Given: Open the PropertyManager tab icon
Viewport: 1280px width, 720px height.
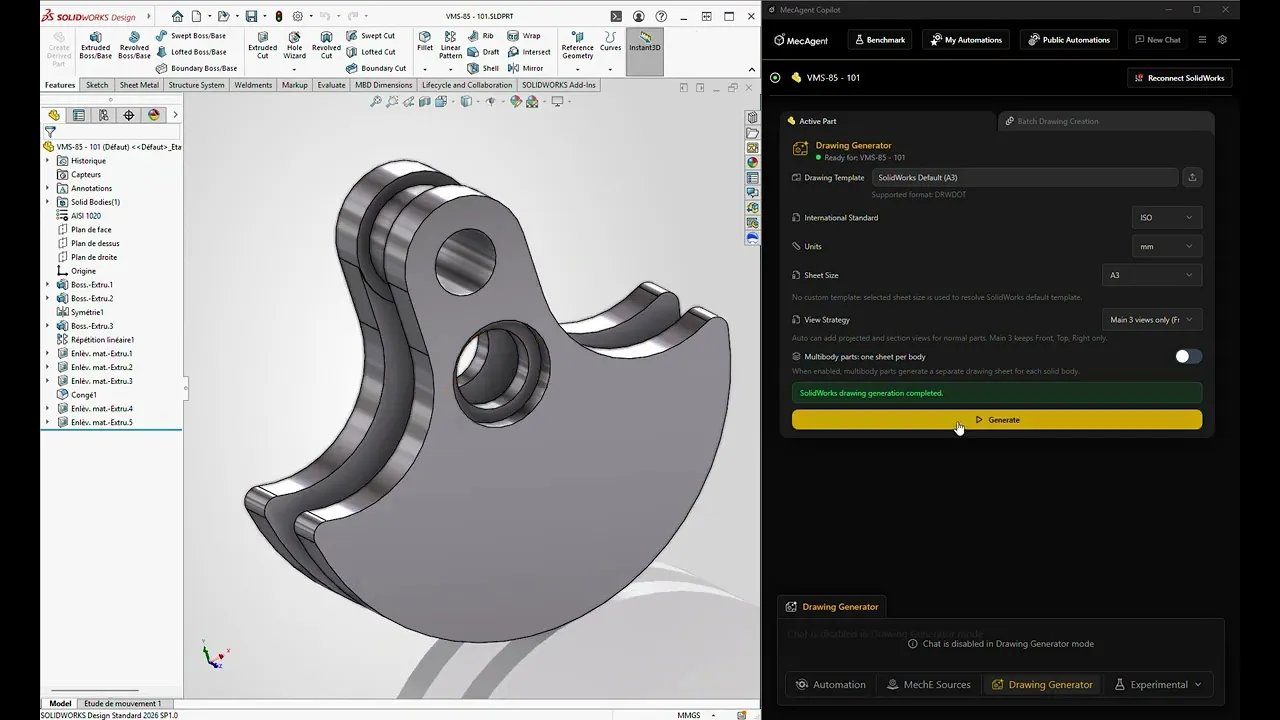Looking at the screenshot, I should (x=79, y=115).
